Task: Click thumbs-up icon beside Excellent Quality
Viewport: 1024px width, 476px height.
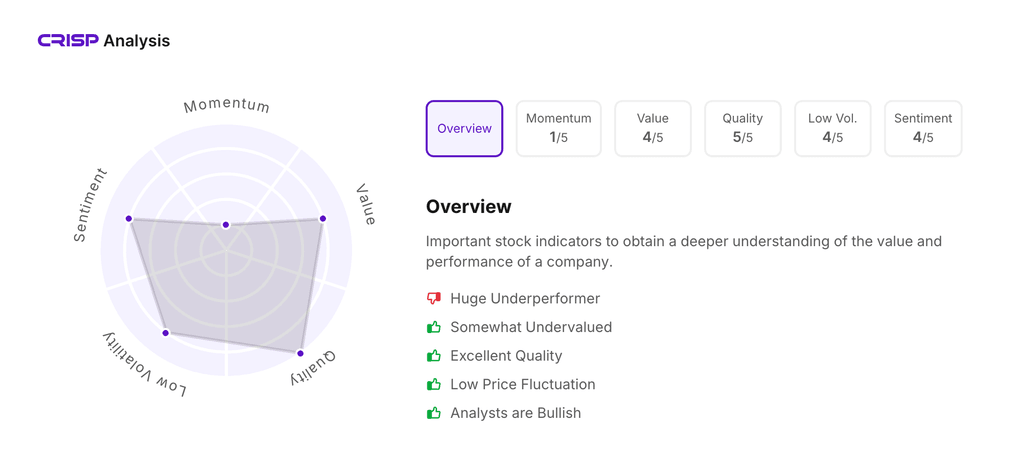Action: (434, 355)
